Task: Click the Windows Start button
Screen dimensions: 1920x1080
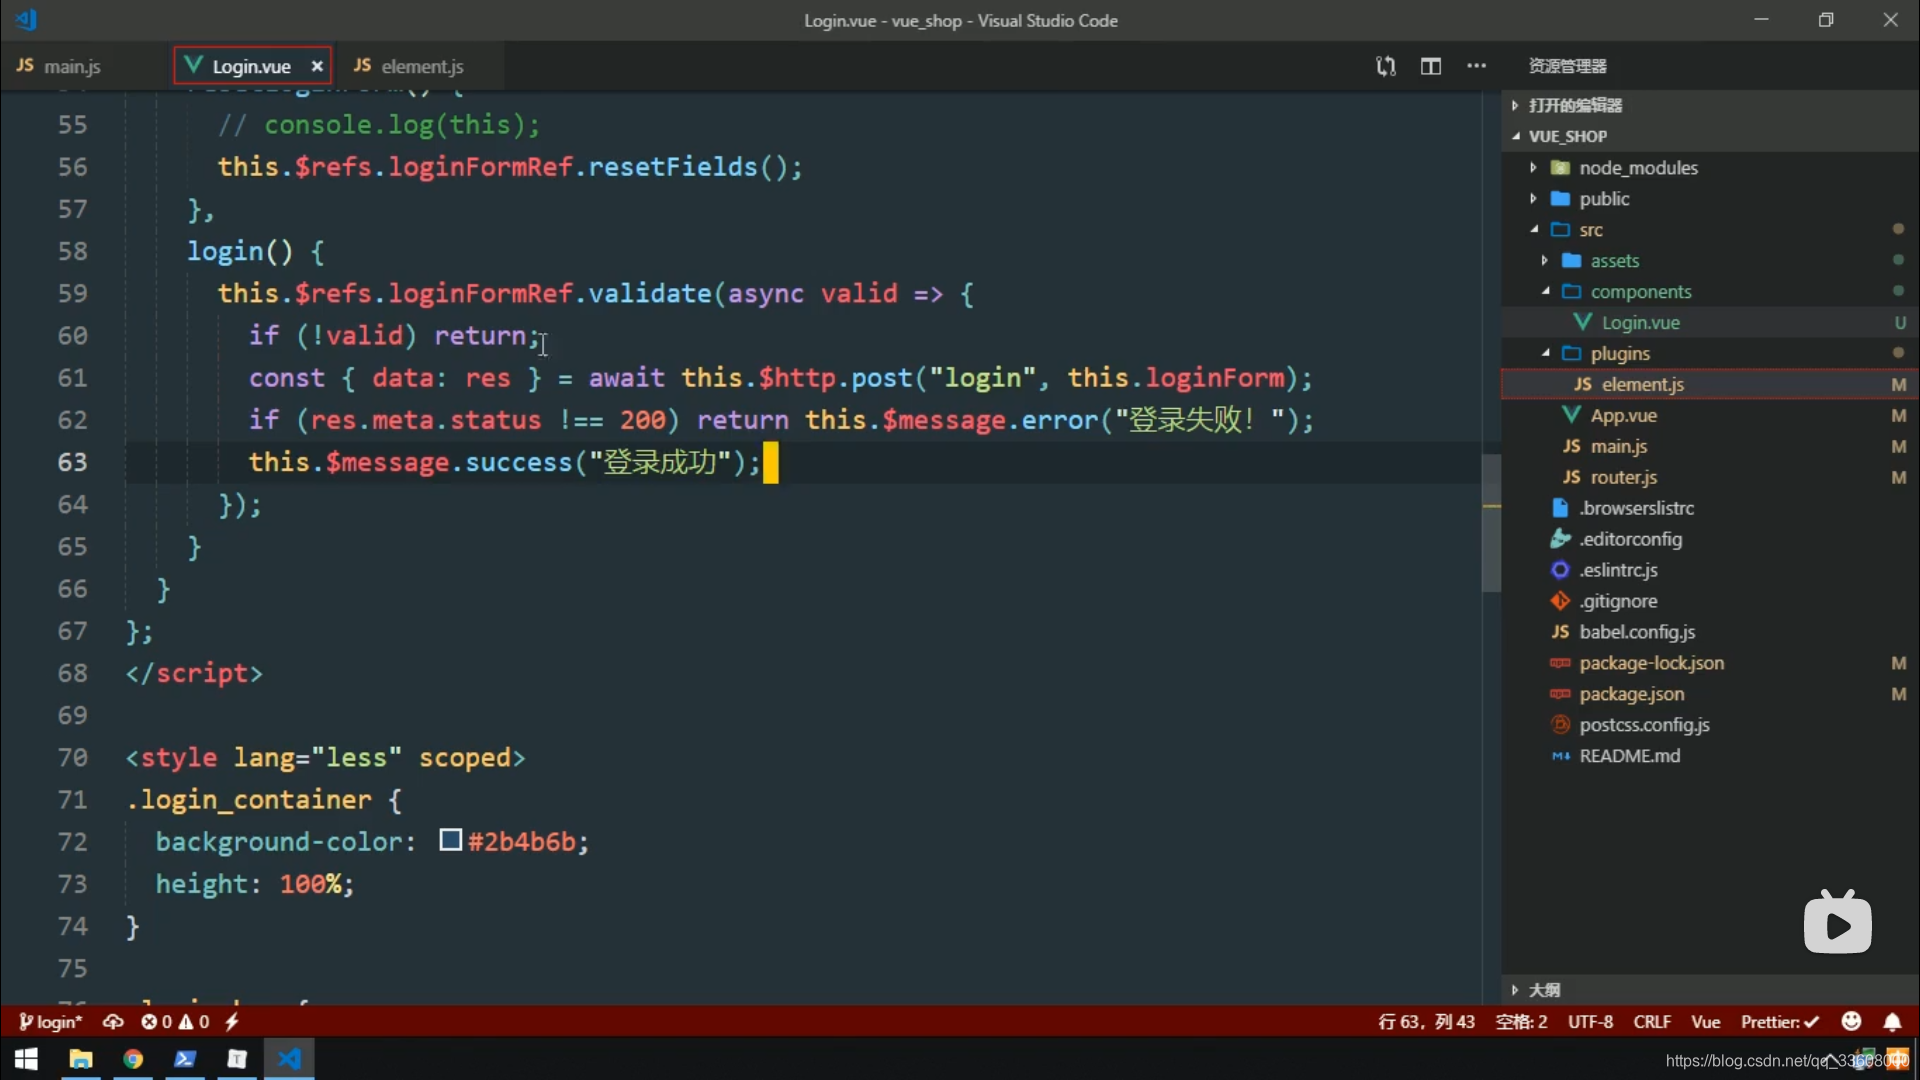Action: pos(26,1059)
